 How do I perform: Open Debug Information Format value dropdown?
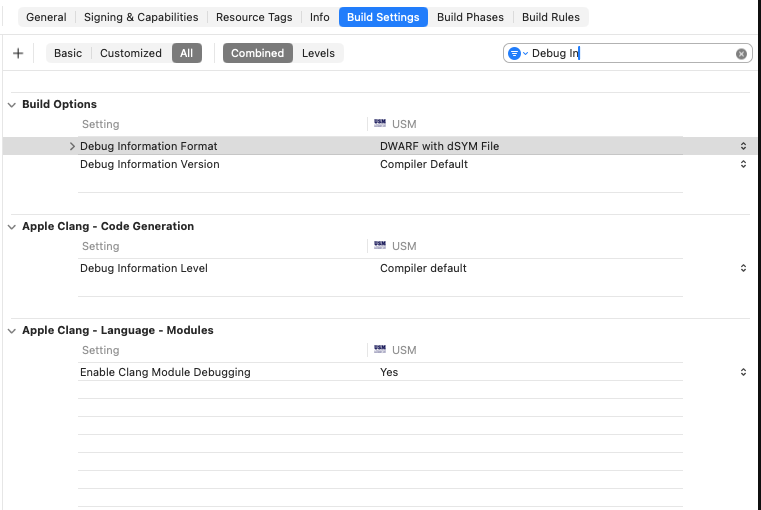coord(742,146)
